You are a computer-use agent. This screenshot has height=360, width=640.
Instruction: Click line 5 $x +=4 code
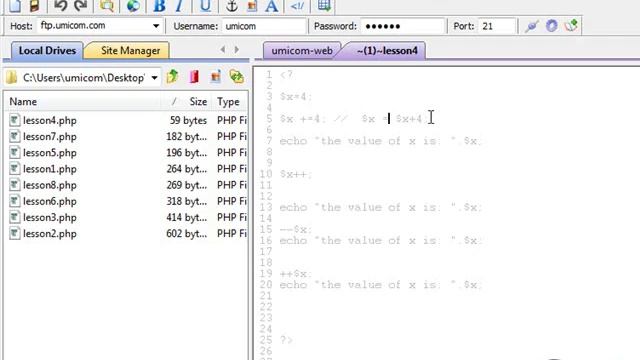[302, 119]
